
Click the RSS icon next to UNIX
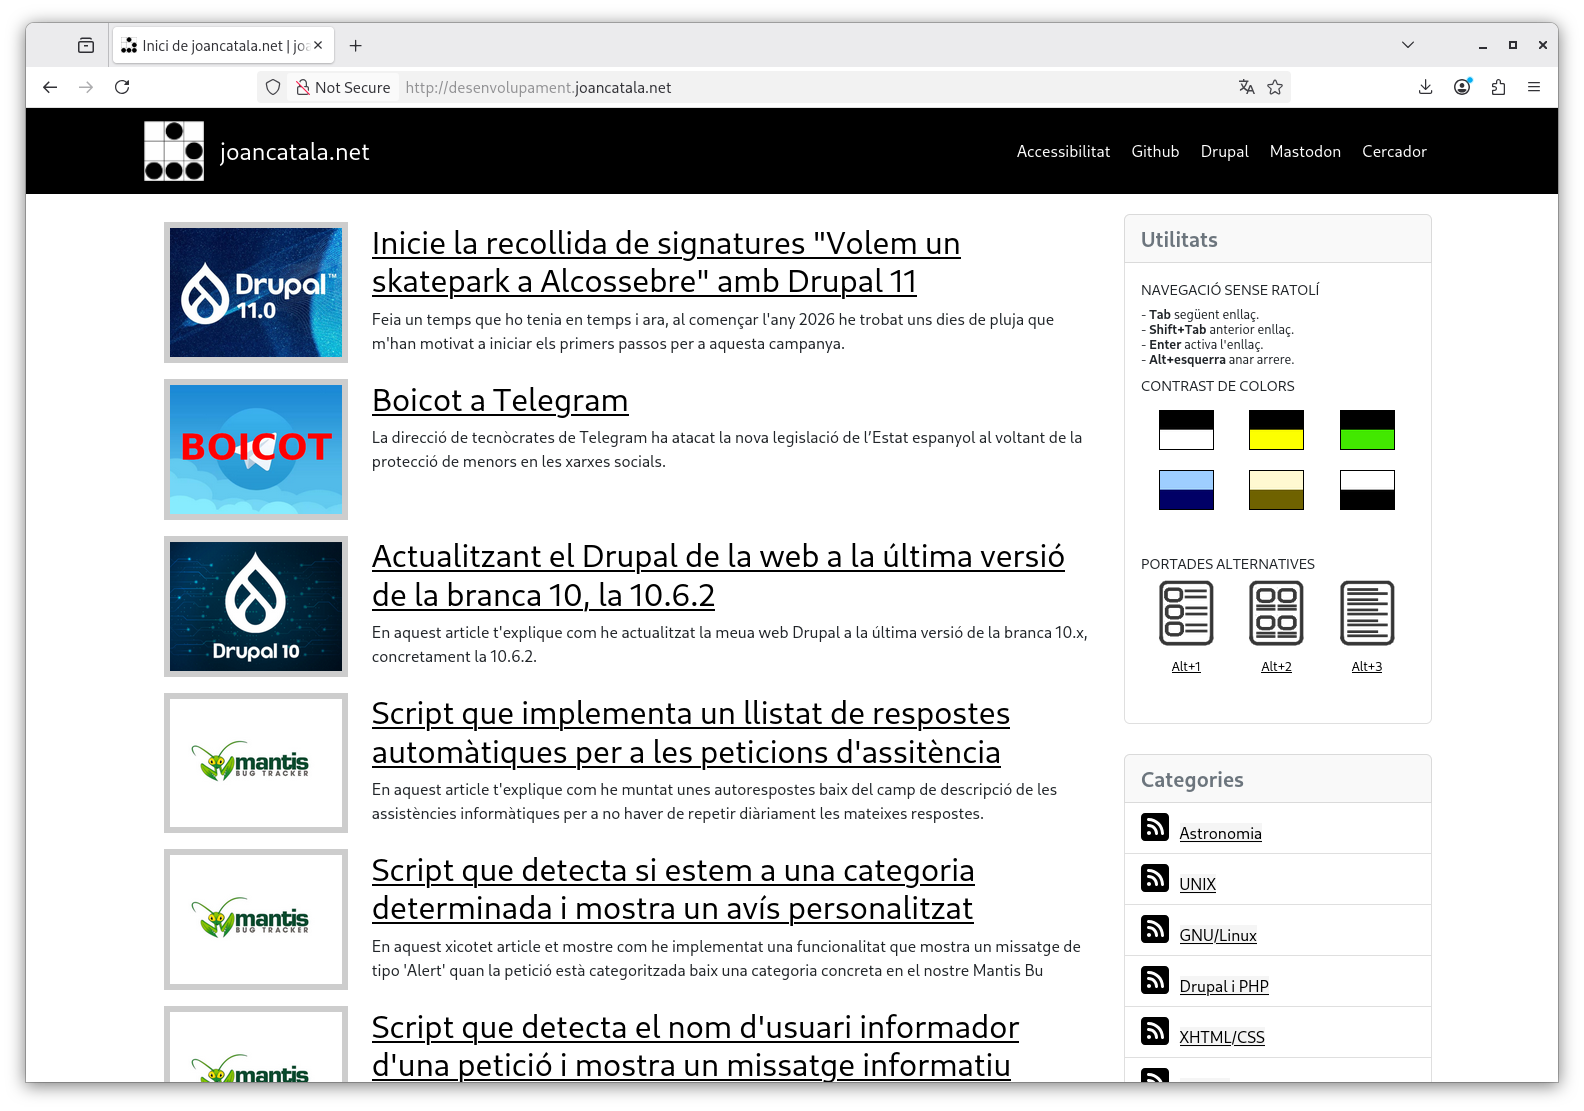click(x=1155, y=879)
